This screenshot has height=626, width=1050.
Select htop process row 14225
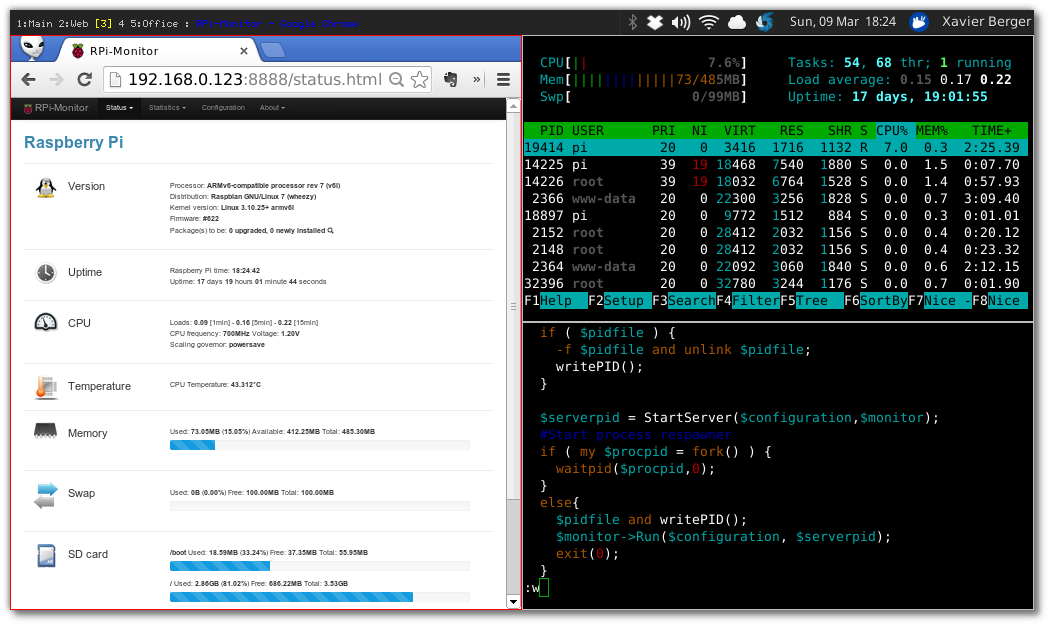tap(775, 165)
